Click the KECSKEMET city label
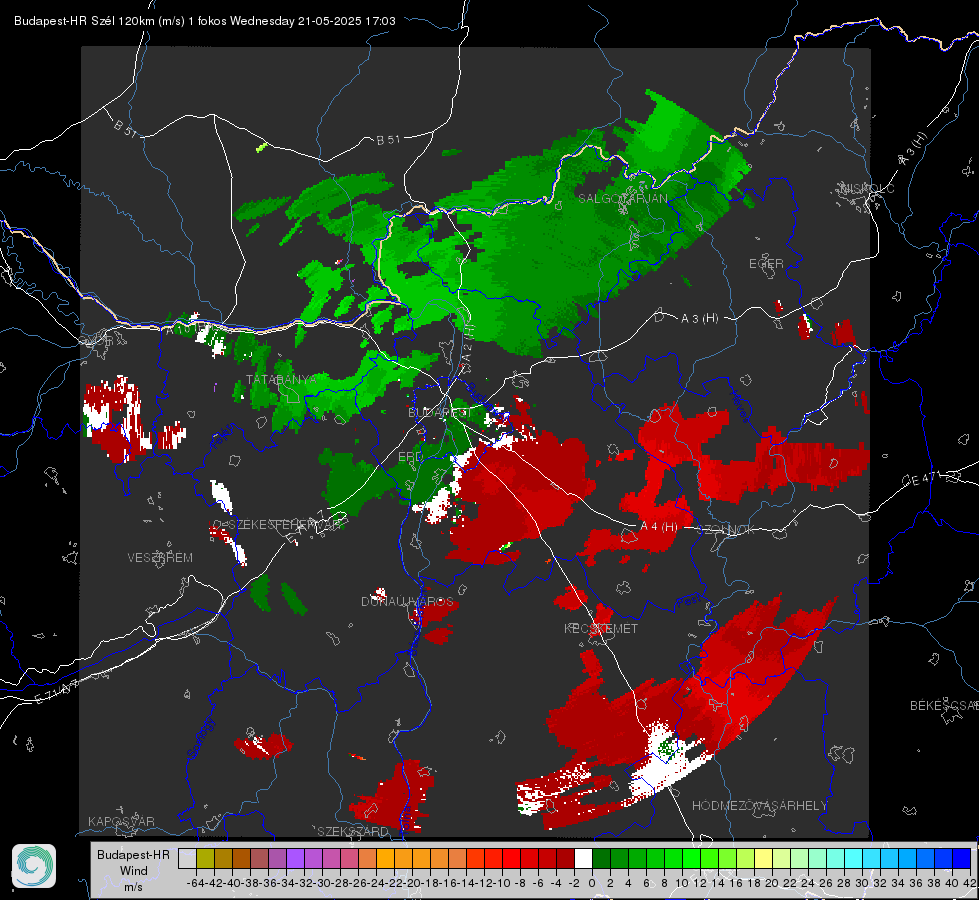Screen dimensions: 979x900 click(601, 628)
